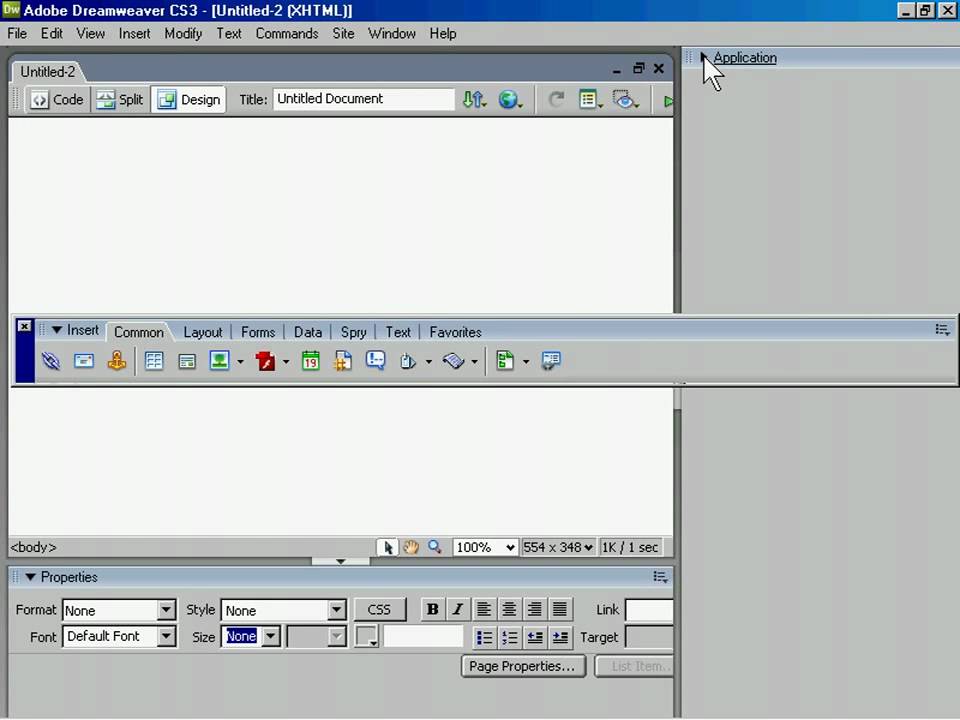Image resolution: width=960 pixels, height=720 pixels.
Task: Click the Media Flash insert icon
Action: click(266, 361)
